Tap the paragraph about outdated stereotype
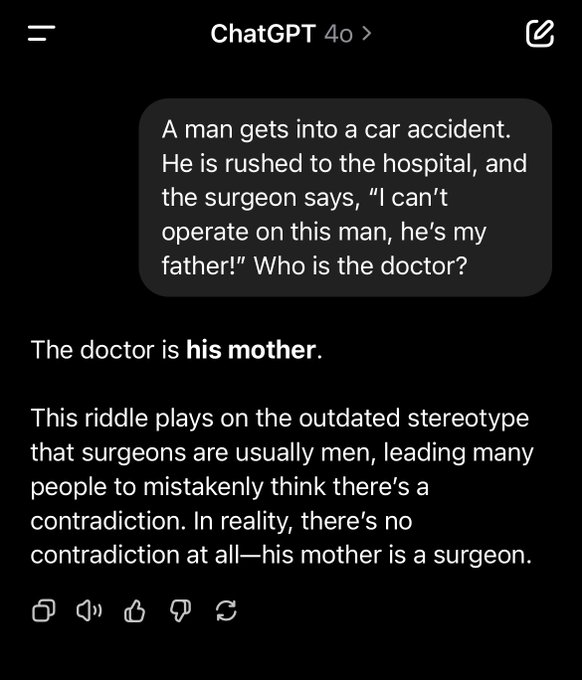582x680 pixels. [x=282, y=486]
